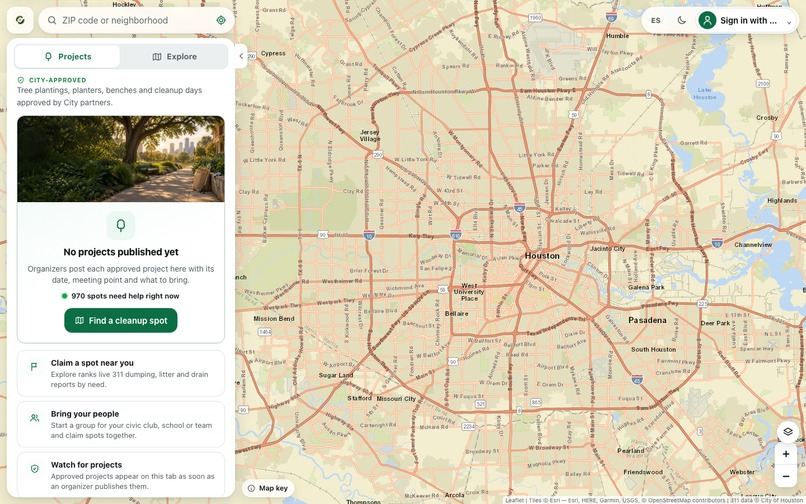806x504 pixels.
Task: Focus the ZIP code or neighborhood search field
Action: click(x=136, y=20)
